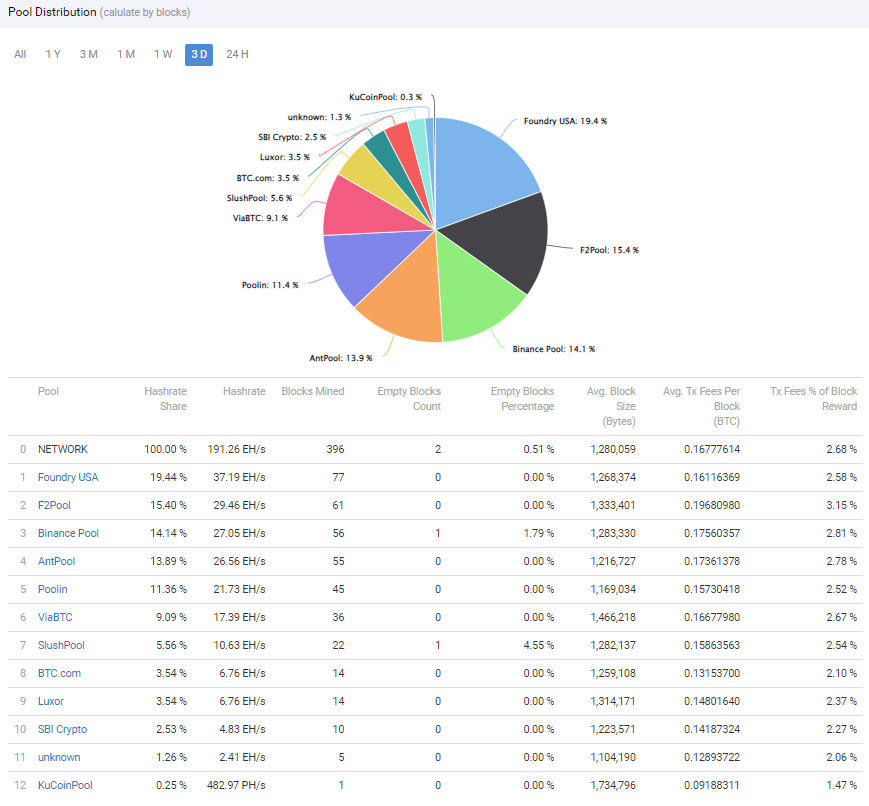Click the Empty Blocks Count column header
869x806 pixels.
pyautogui.click(x=409, y=399)
